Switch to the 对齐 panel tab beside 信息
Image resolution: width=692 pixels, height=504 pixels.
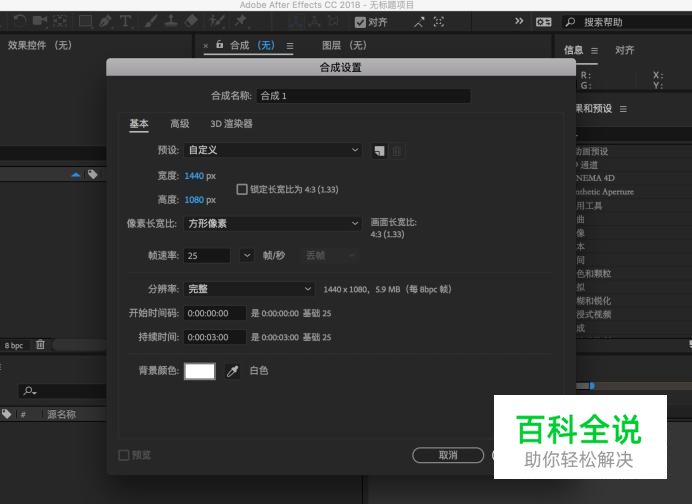point(624,50)
